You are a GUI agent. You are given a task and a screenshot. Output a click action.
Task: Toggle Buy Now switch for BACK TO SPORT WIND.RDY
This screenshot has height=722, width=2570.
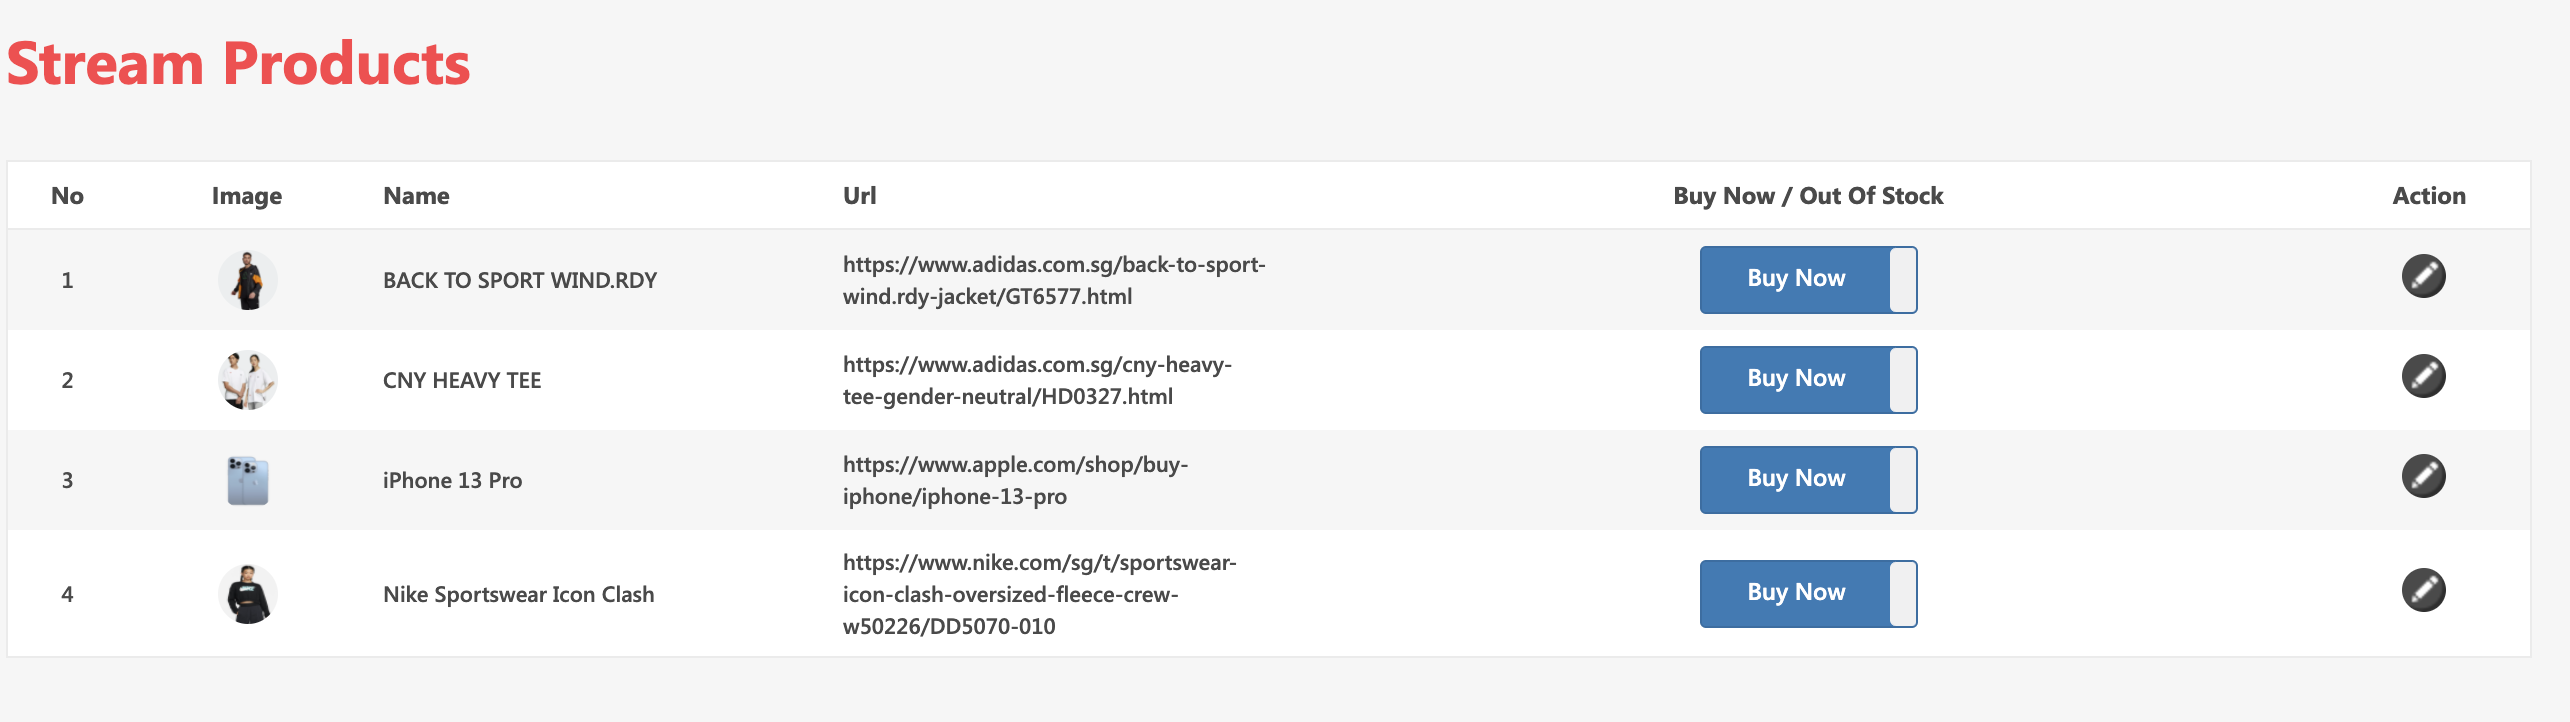[x=1808, y=280]
